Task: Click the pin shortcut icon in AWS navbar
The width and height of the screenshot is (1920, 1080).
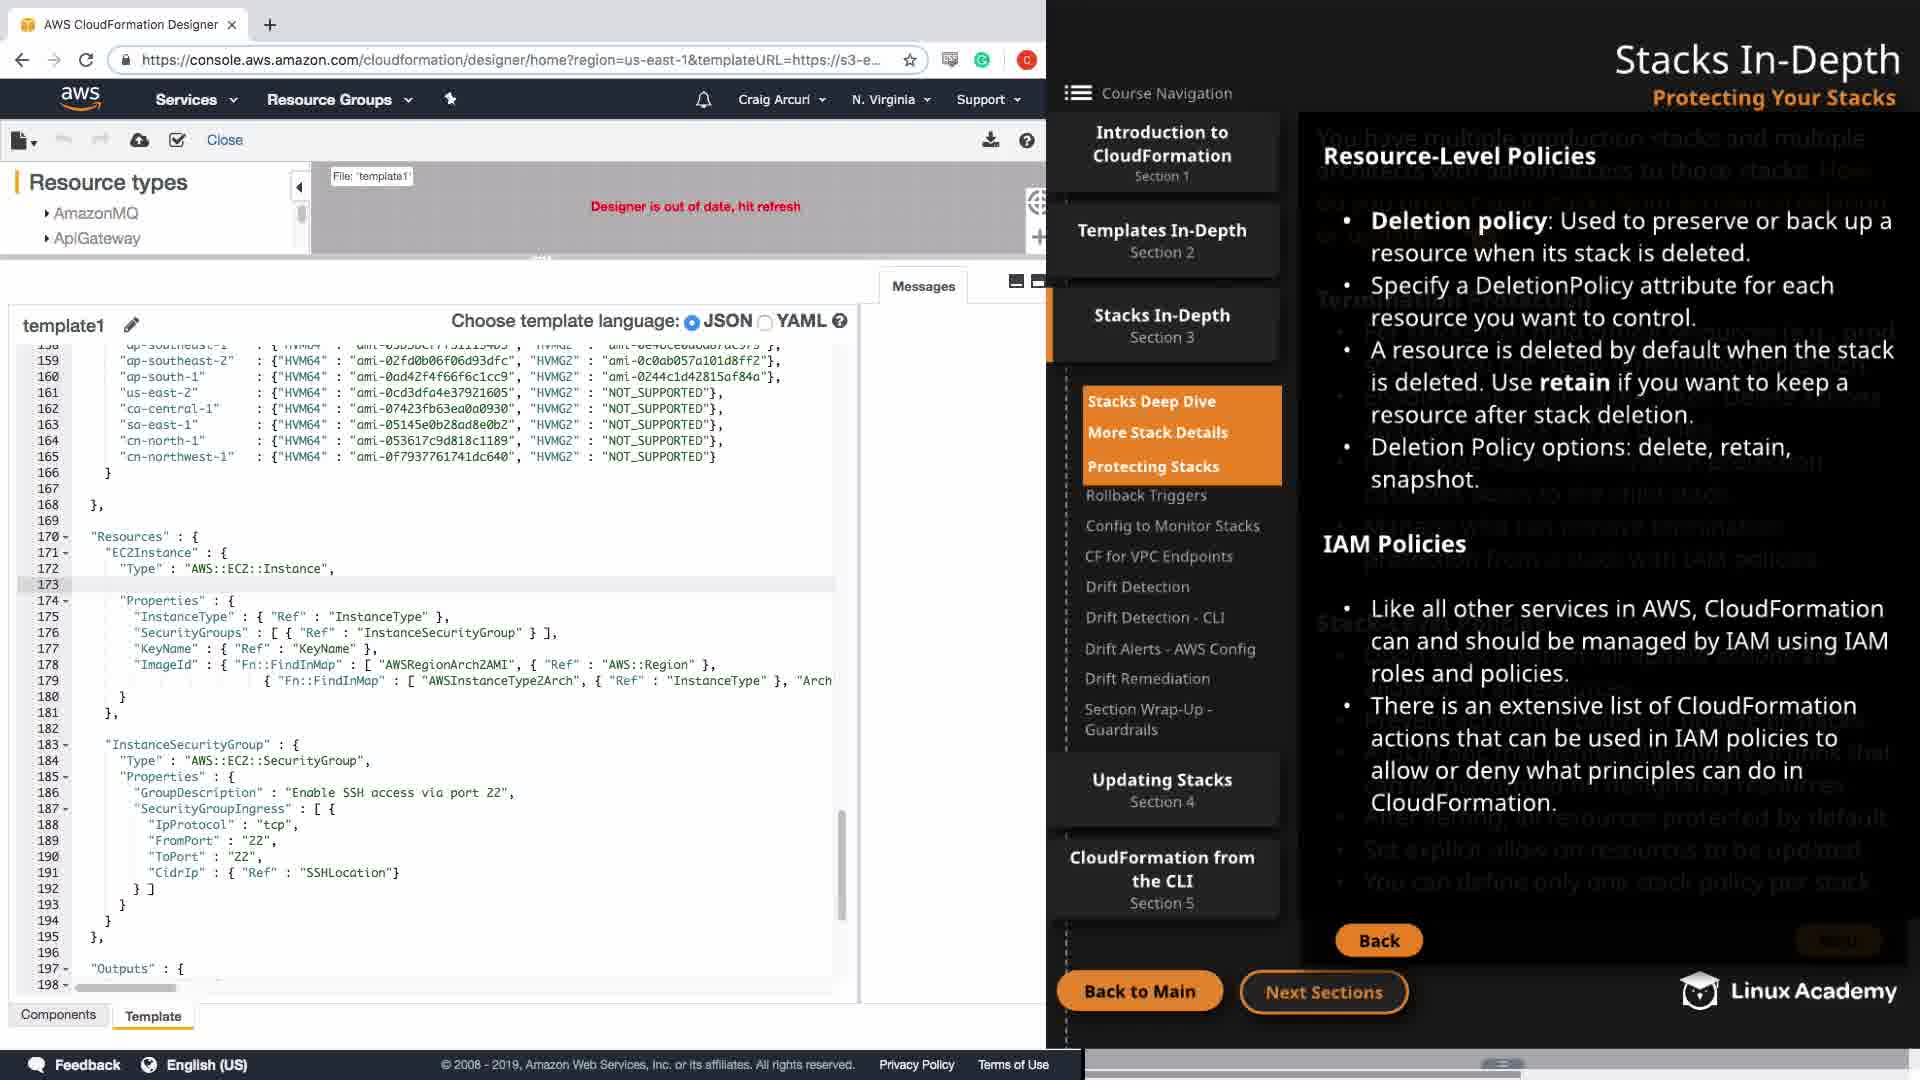Action: tap(450, 99)
